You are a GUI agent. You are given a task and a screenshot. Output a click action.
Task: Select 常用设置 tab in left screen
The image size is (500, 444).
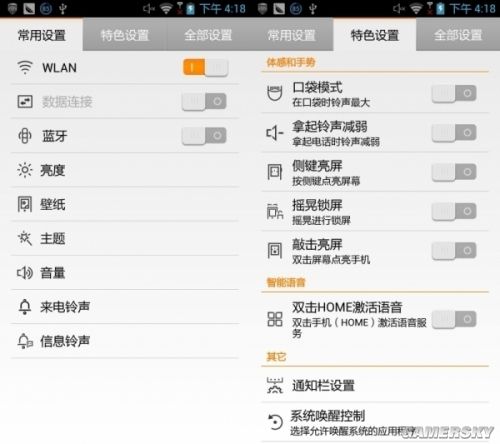tap(41, 35)
